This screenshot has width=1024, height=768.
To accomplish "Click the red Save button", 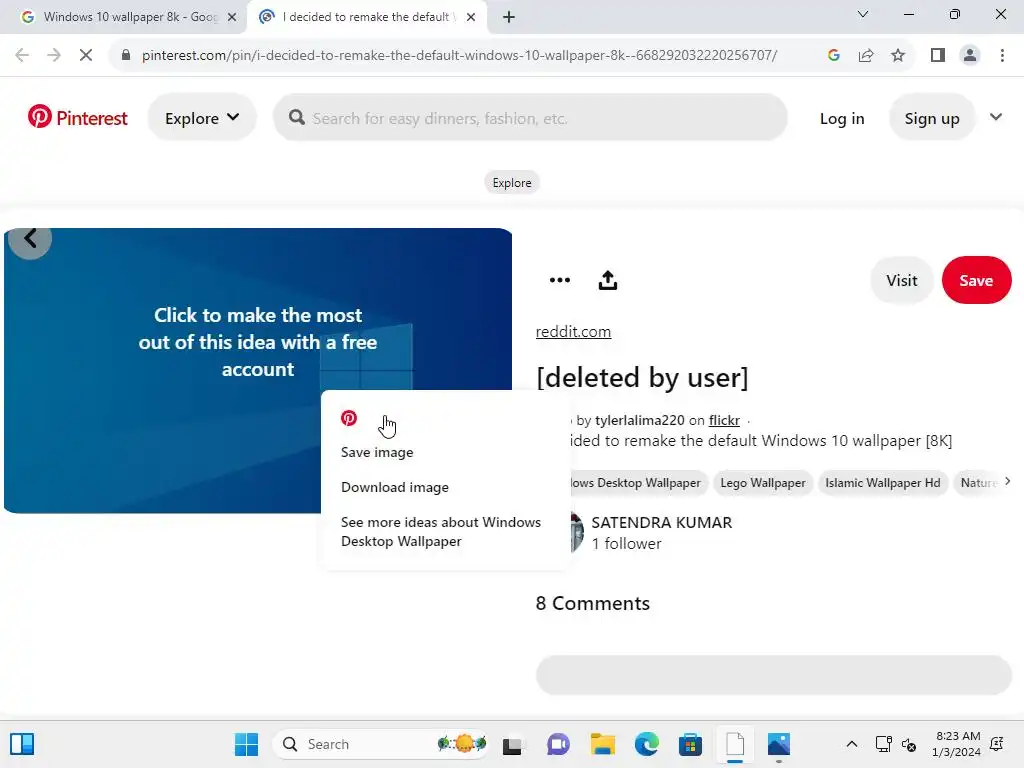I will click(976, 280).
